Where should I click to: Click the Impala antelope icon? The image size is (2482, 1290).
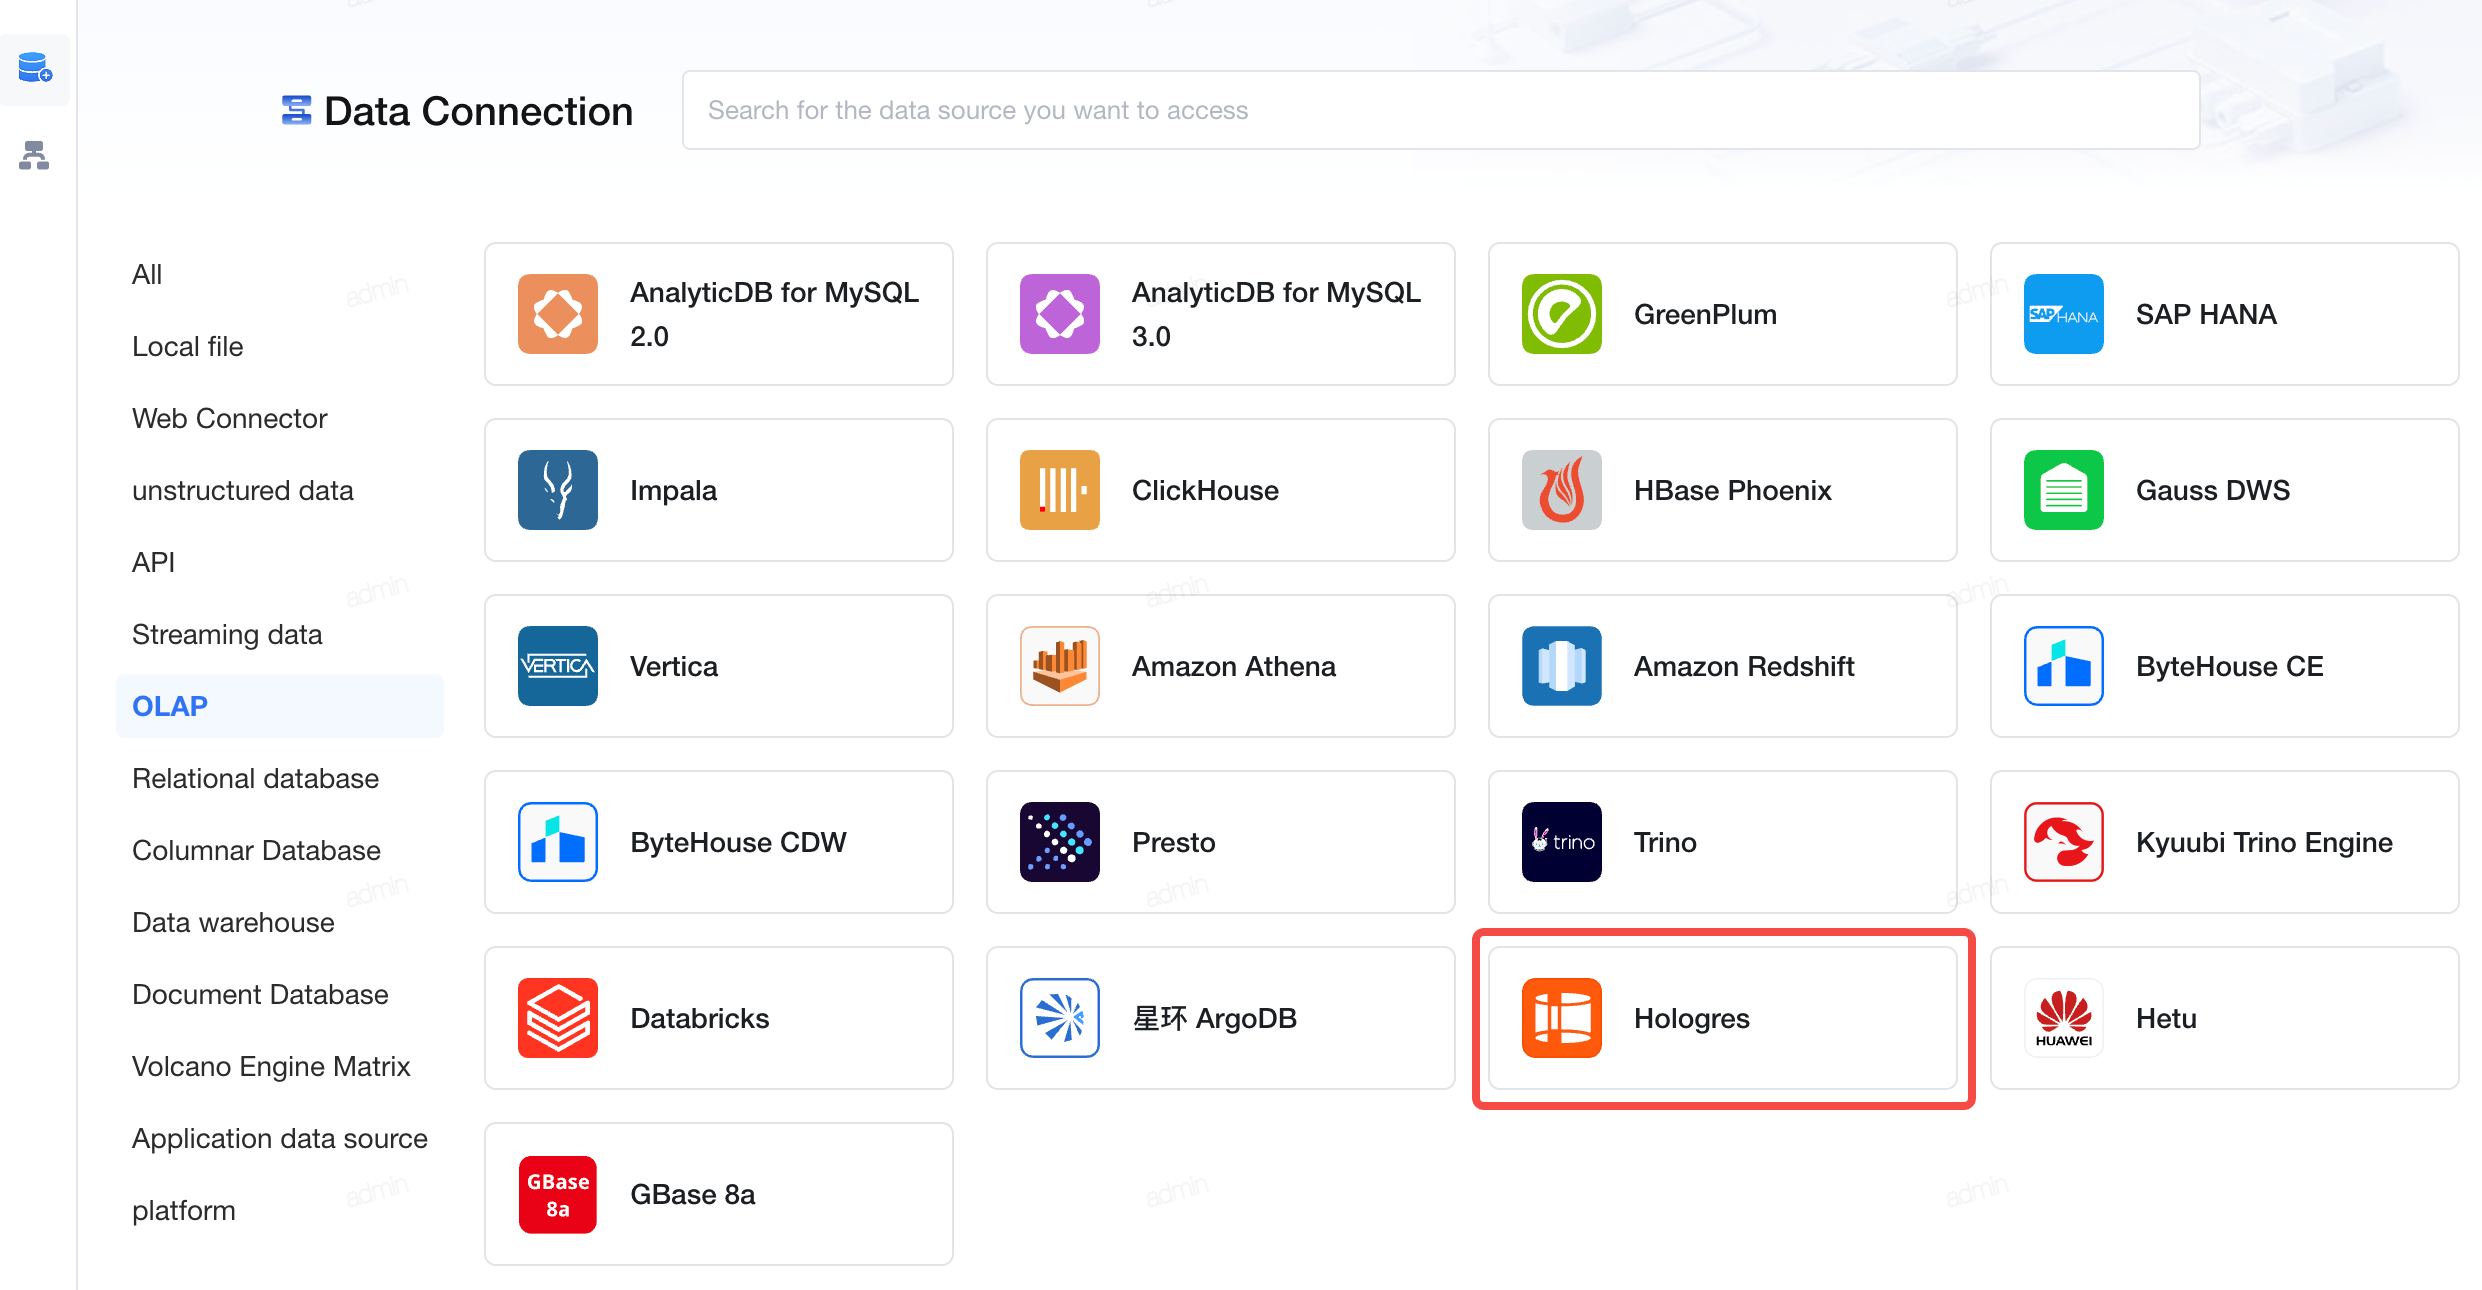click(558, 490)
